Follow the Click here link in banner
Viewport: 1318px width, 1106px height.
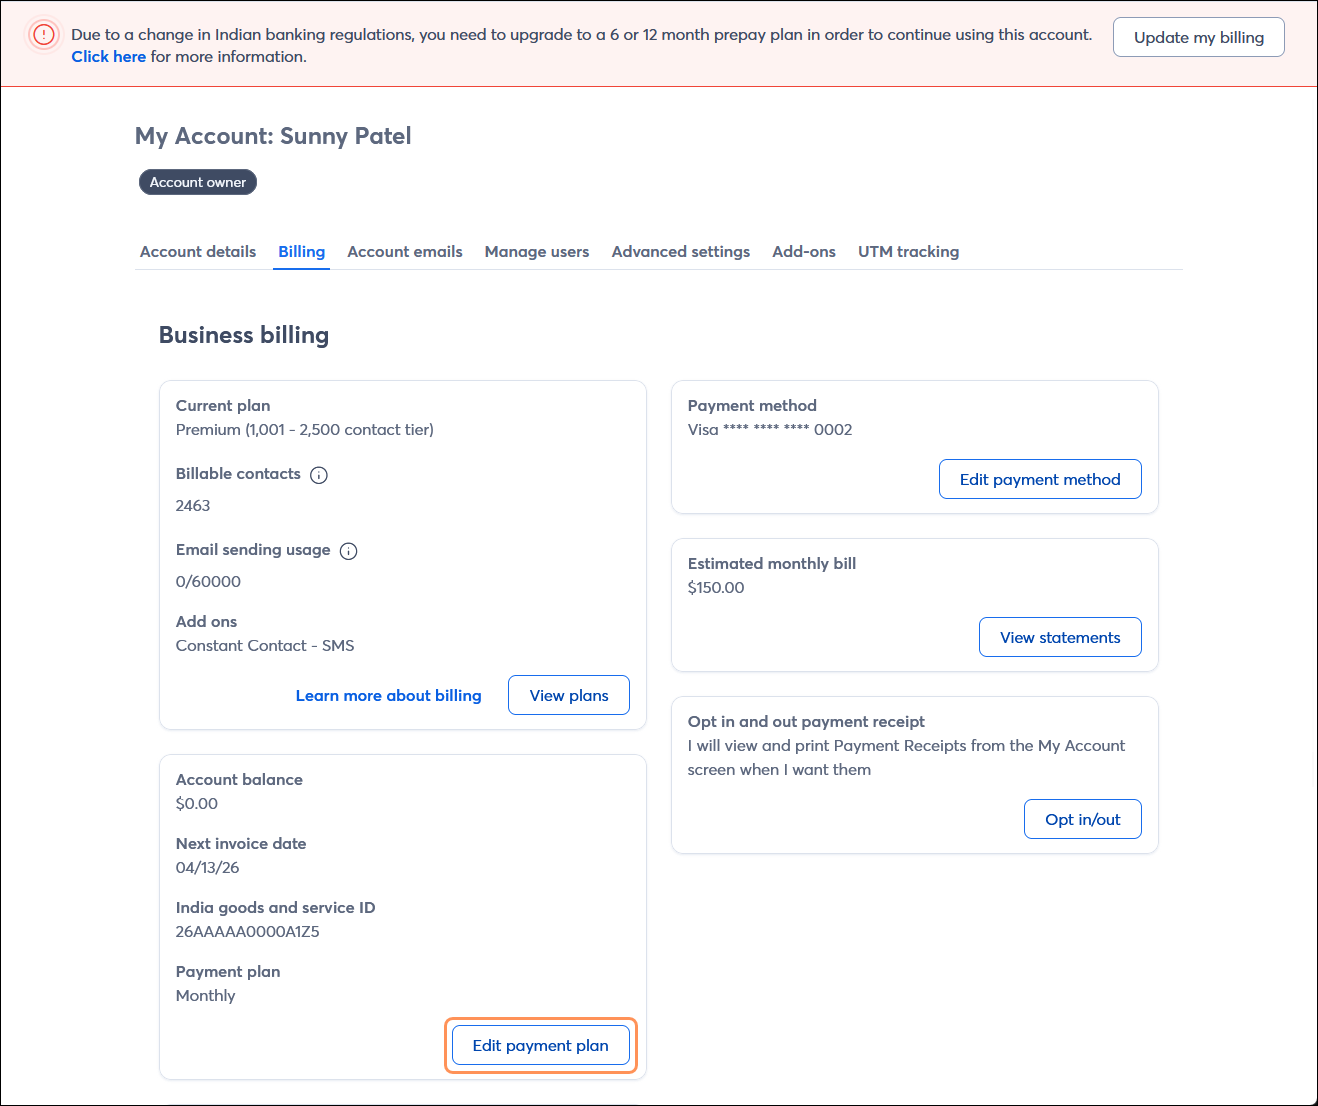109,57
